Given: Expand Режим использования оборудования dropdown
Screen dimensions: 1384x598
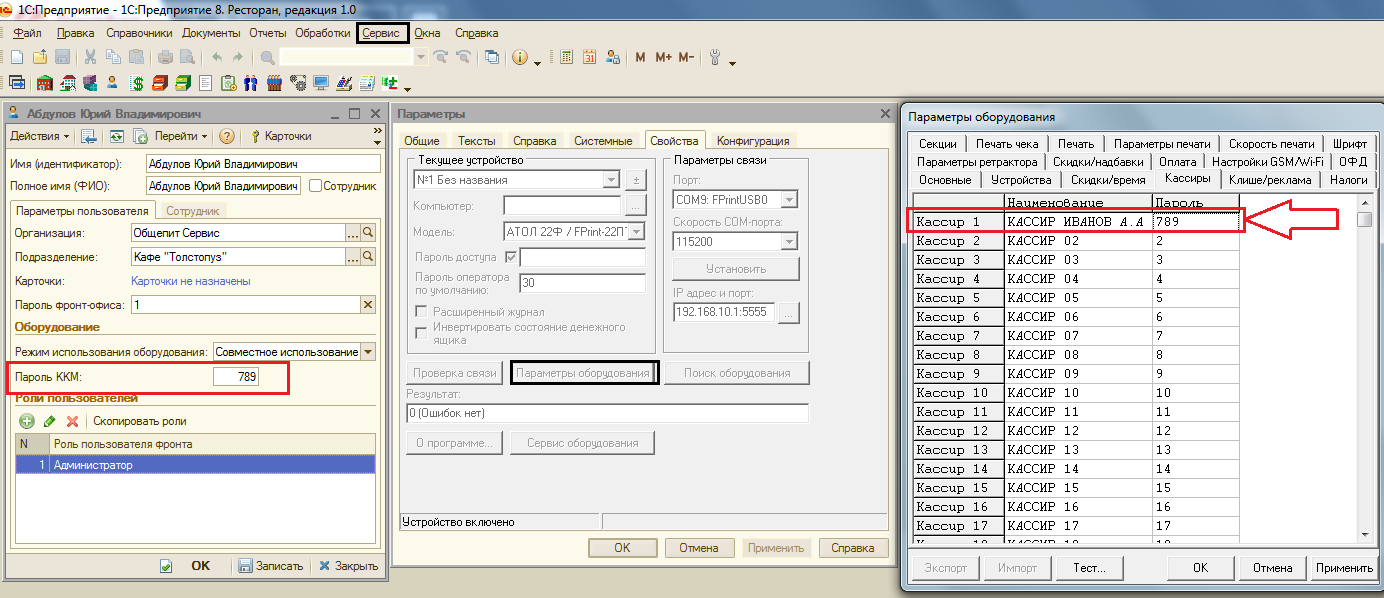Looking at the screenshot, I should pos(368,352).
